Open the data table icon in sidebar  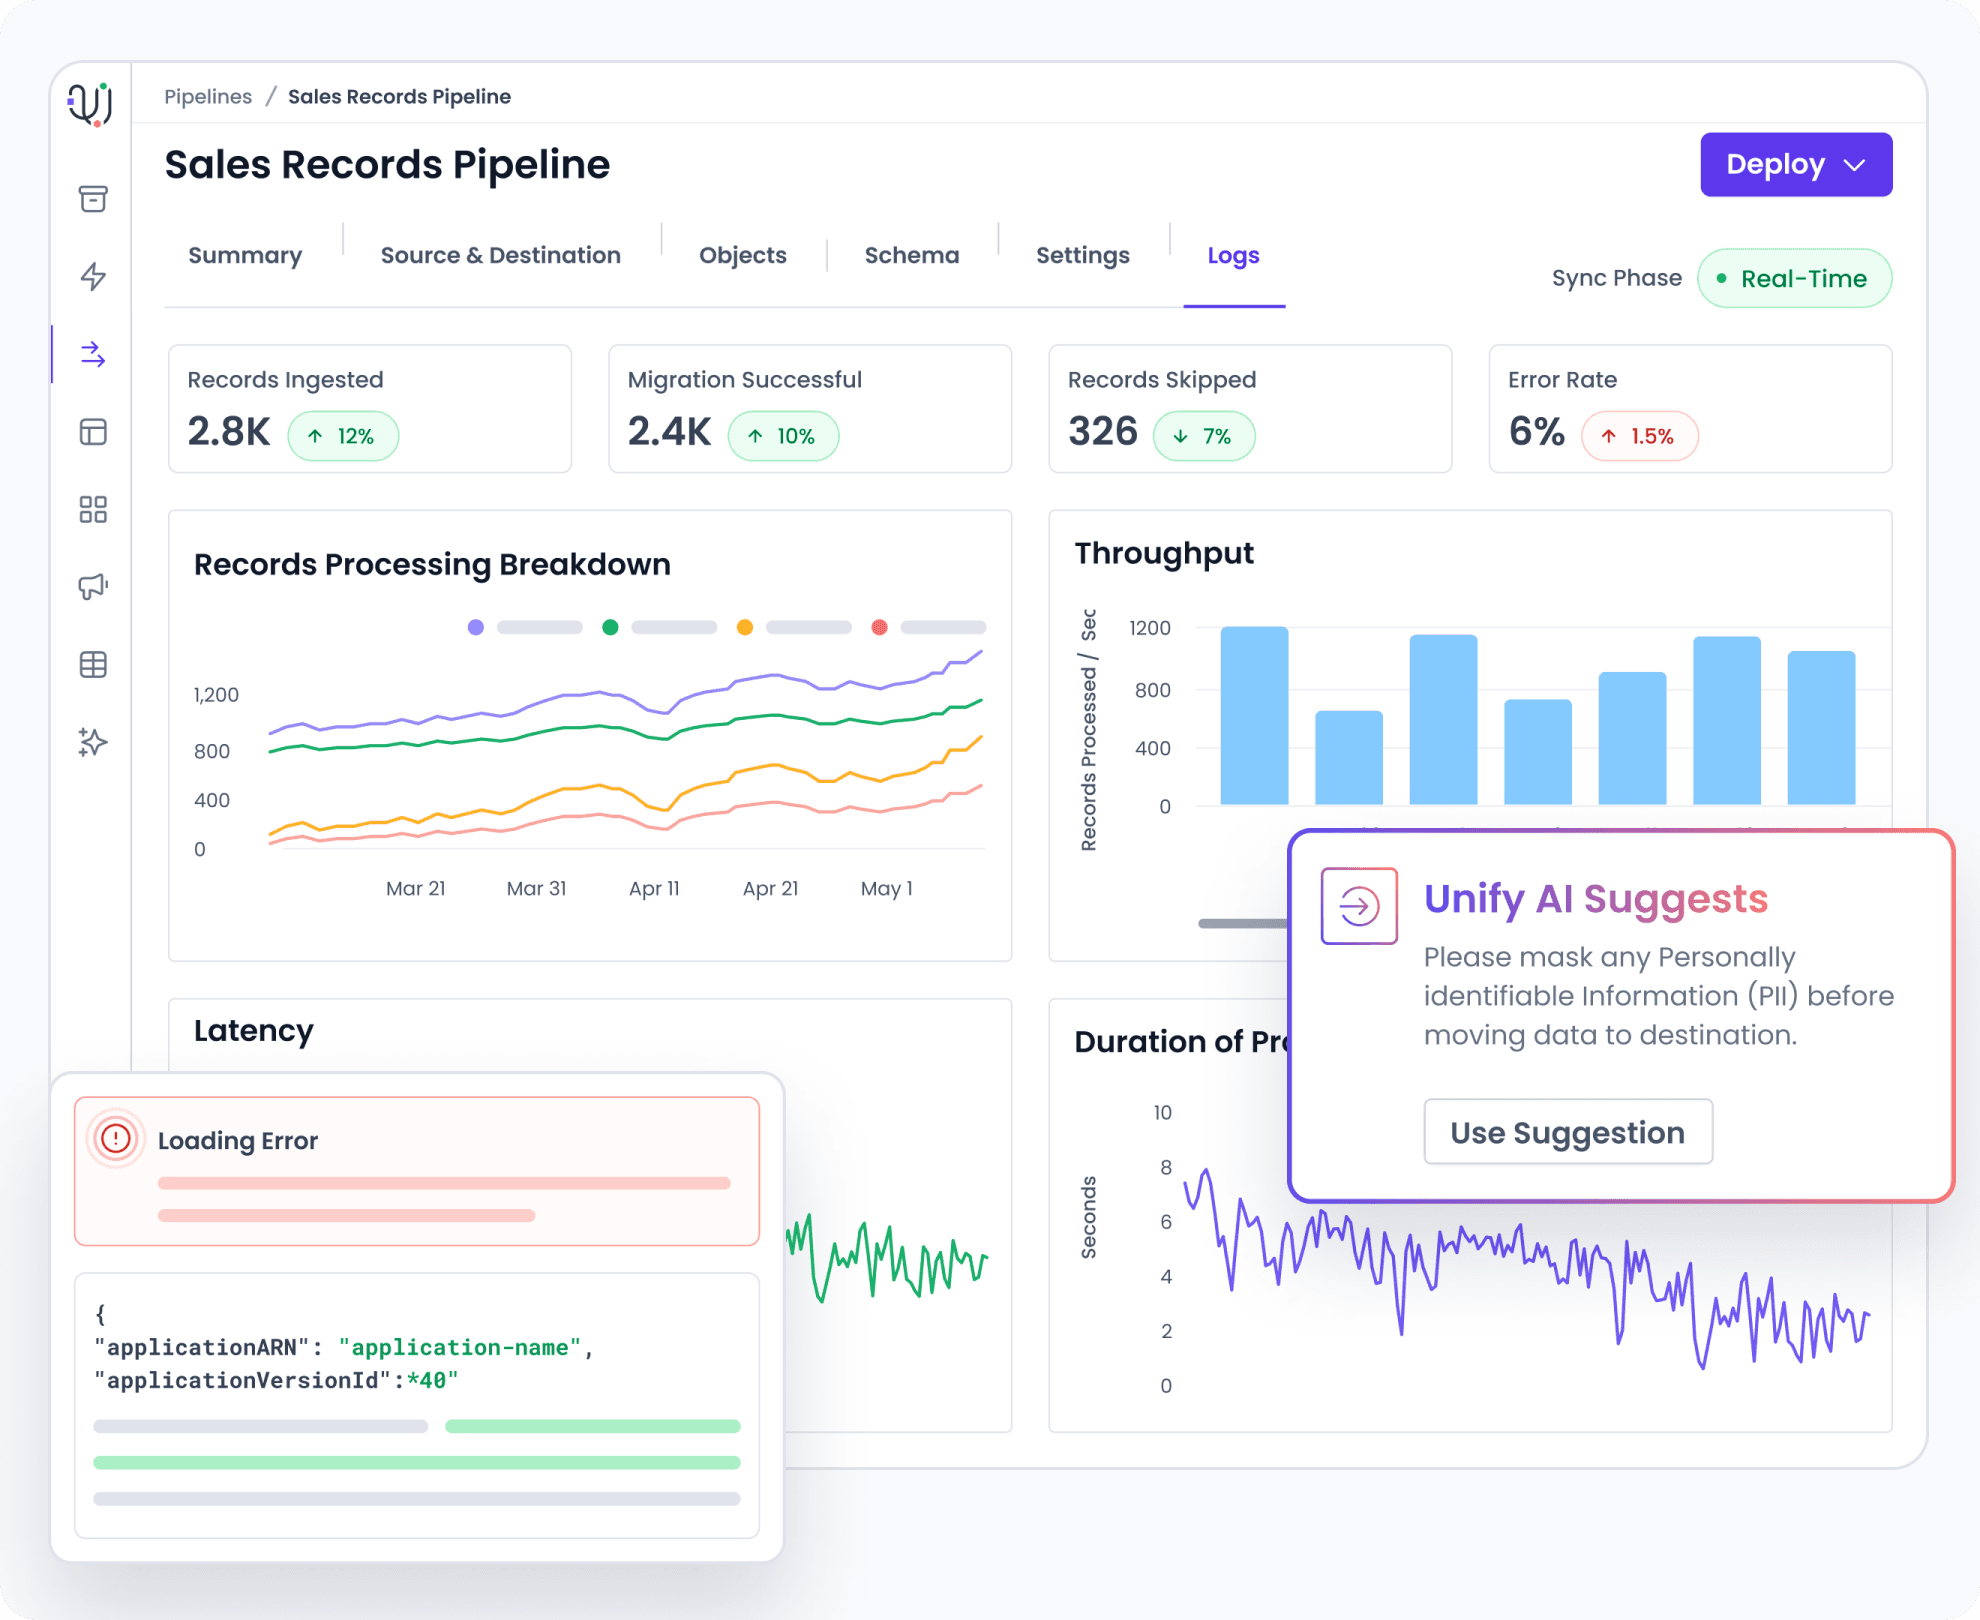92,664
